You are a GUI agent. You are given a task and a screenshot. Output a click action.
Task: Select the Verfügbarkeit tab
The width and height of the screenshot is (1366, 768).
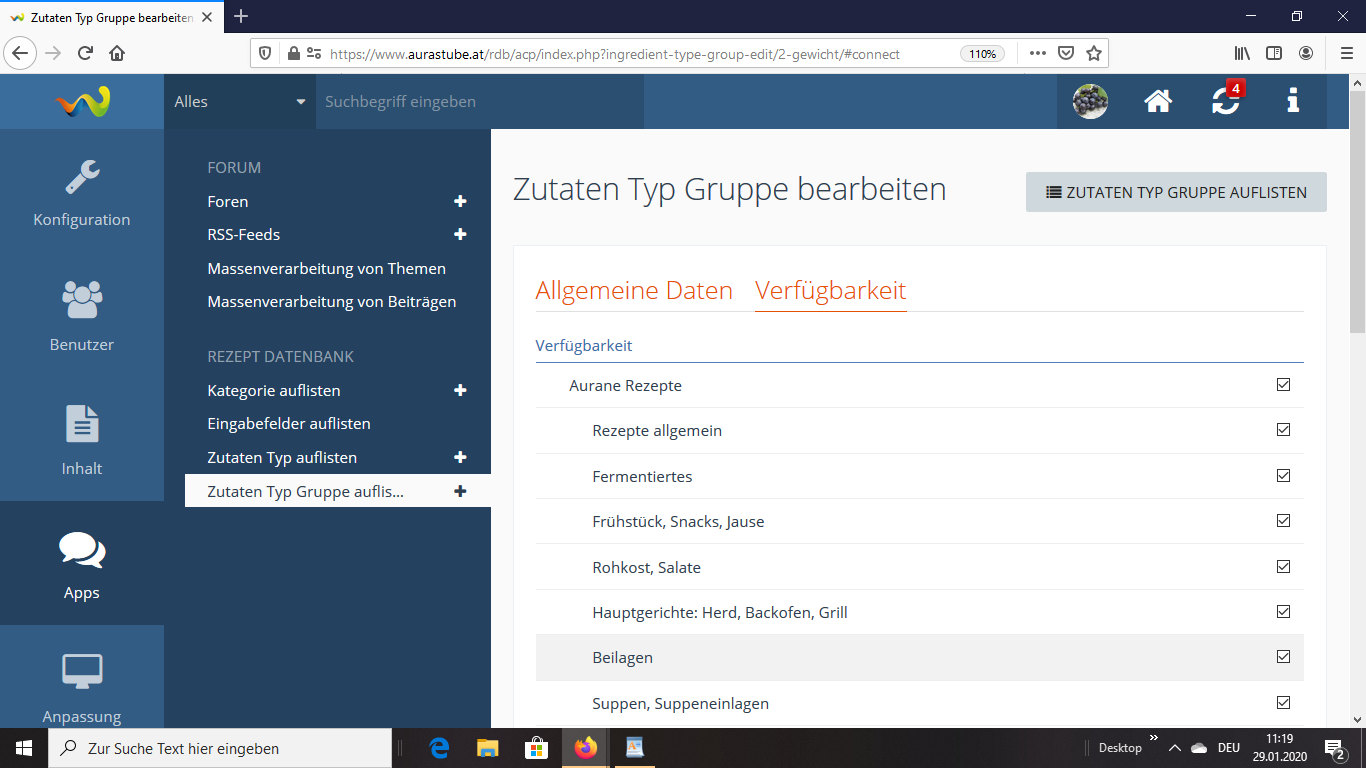830,291
